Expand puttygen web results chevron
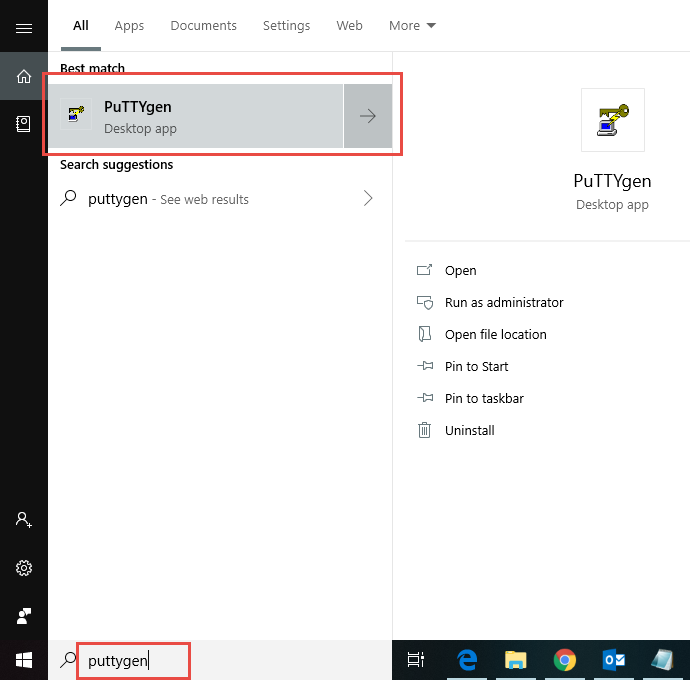This screenshot has width=690, height=680. (x=368, y=198)
